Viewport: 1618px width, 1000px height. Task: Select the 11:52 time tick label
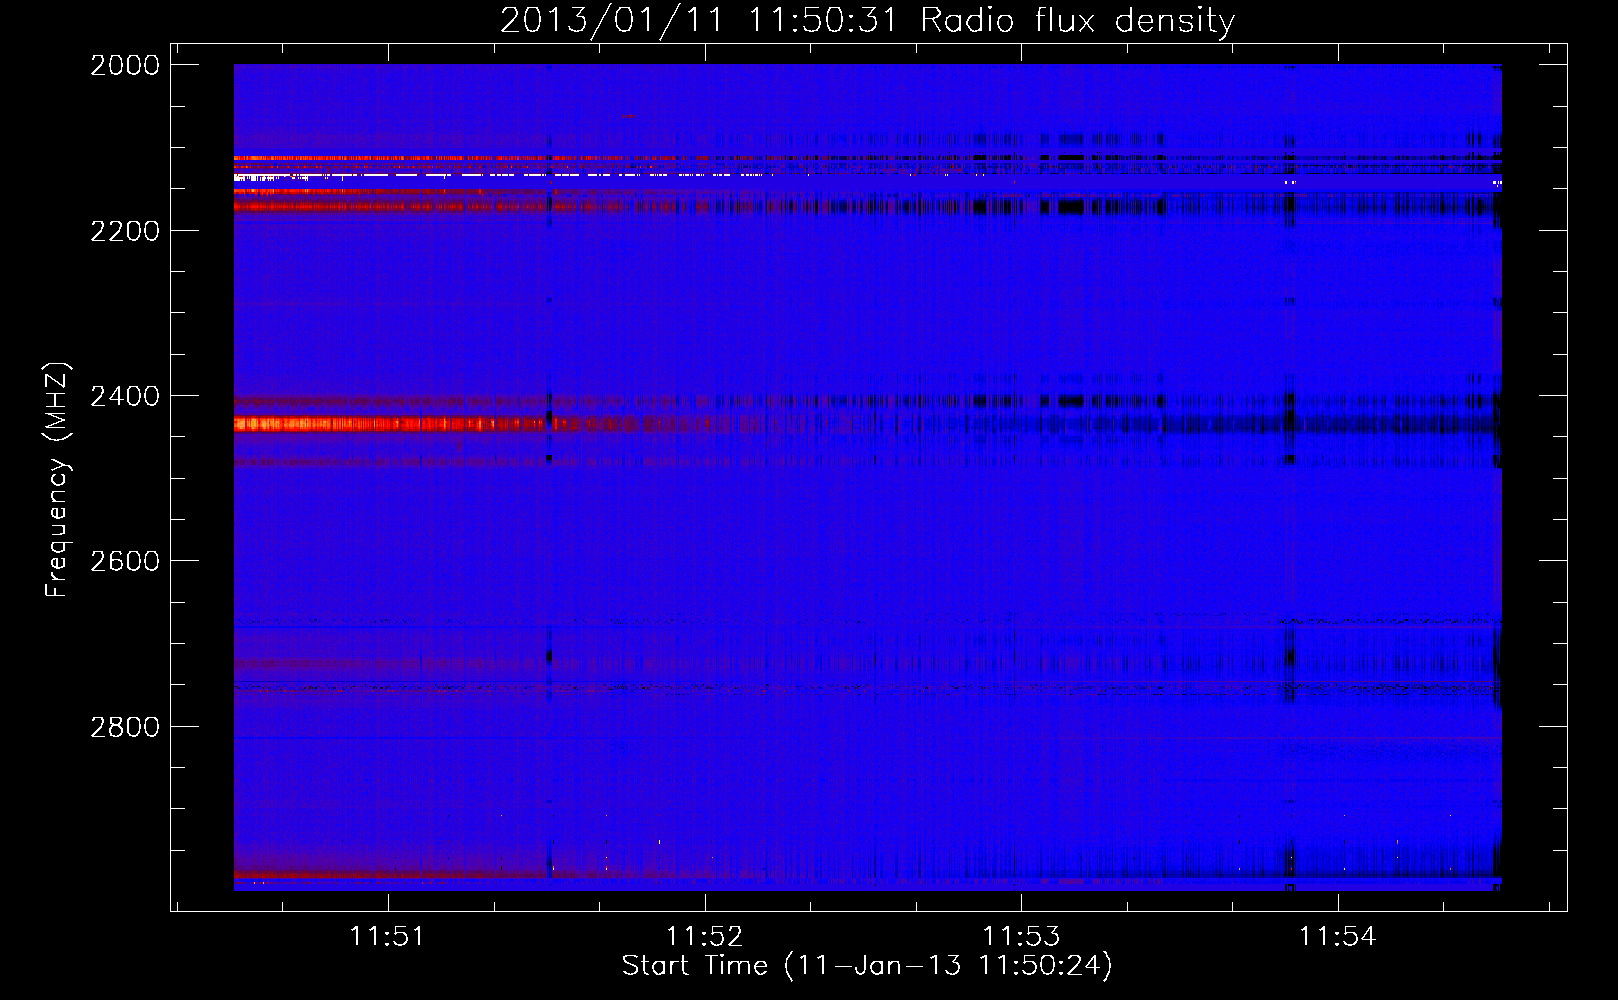(705, 937)
